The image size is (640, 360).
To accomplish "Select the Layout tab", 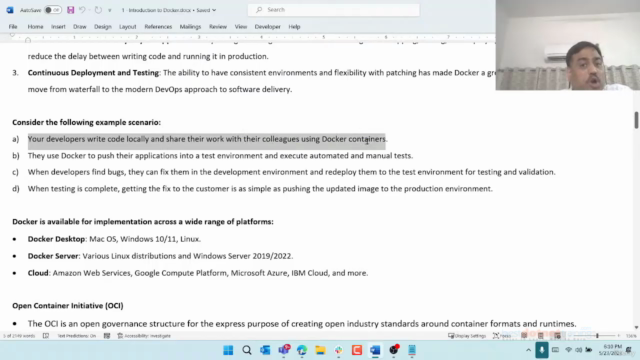I will click(x=128, y=27).
